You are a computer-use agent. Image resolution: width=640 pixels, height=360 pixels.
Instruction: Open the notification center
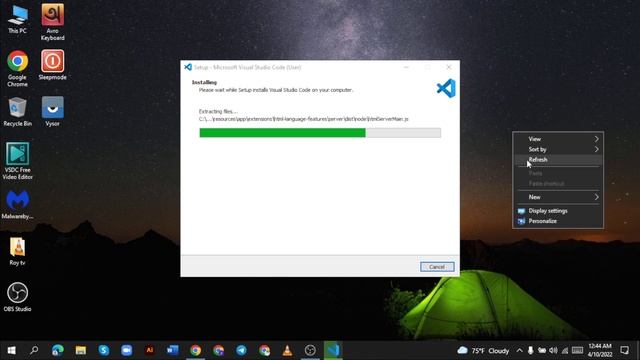point(624,350)
